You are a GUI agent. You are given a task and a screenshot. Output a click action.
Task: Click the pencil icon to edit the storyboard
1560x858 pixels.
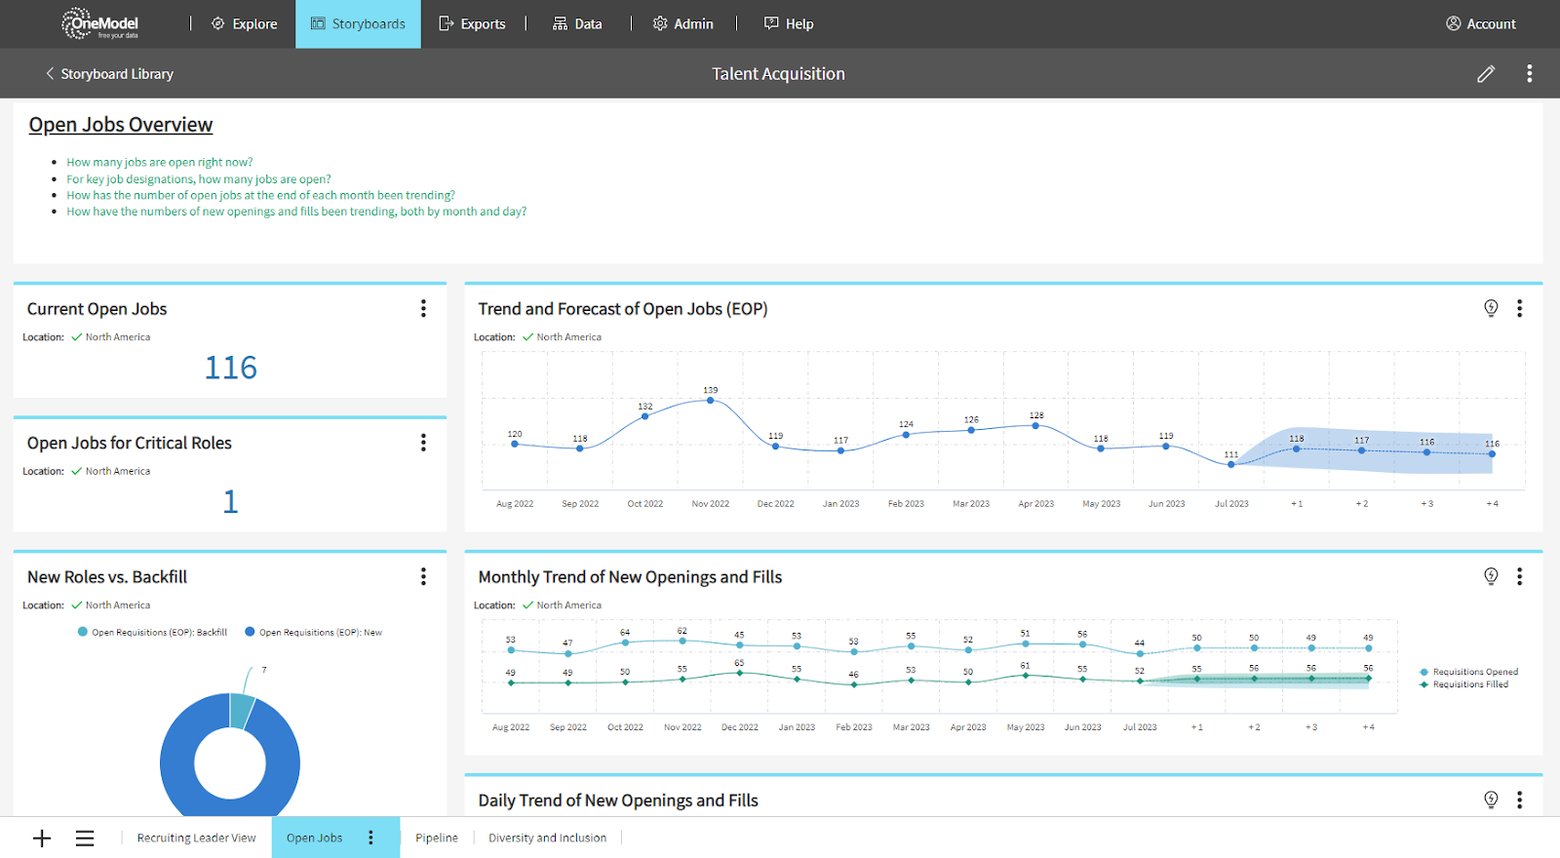pyautogui.click(x=1485, y=73)
